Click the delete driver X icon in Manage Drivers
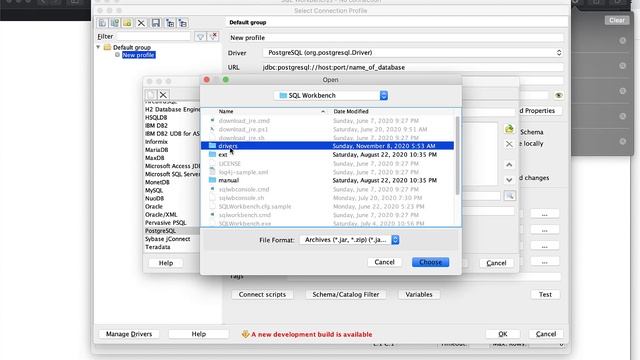 click(163, 94)
